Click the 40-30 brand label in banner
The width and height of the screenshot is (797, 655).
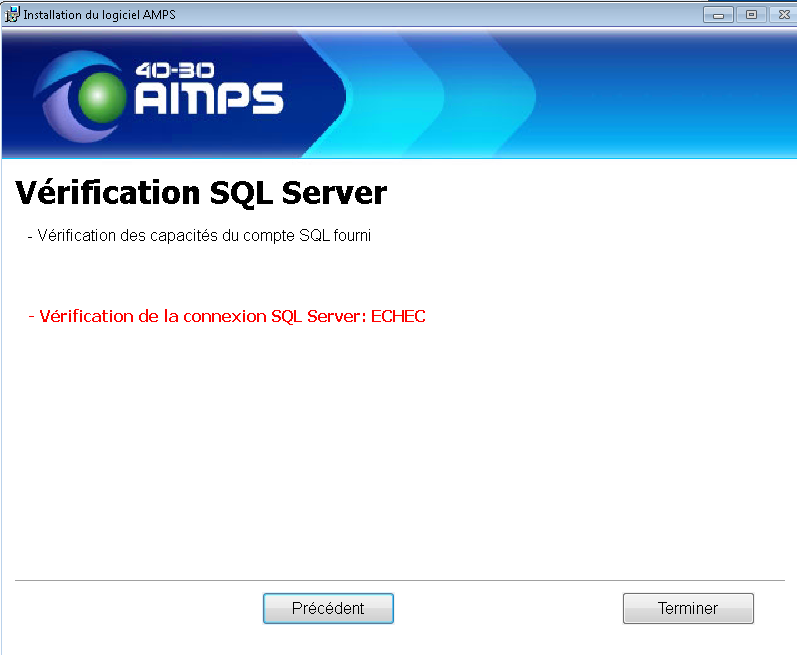tap(177, 70)
